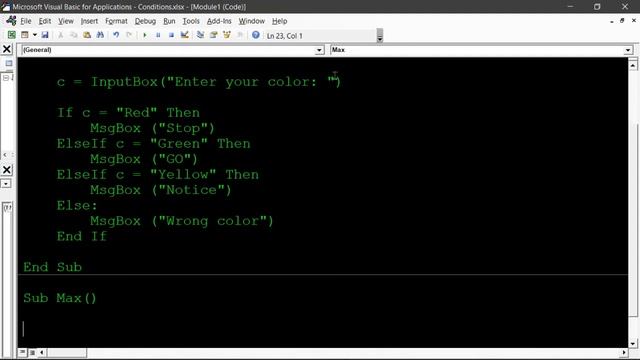This screenshot has height=360, width=640.
Task: Click the VBA application icon in menu bar
Action: (x=11, y=21)
